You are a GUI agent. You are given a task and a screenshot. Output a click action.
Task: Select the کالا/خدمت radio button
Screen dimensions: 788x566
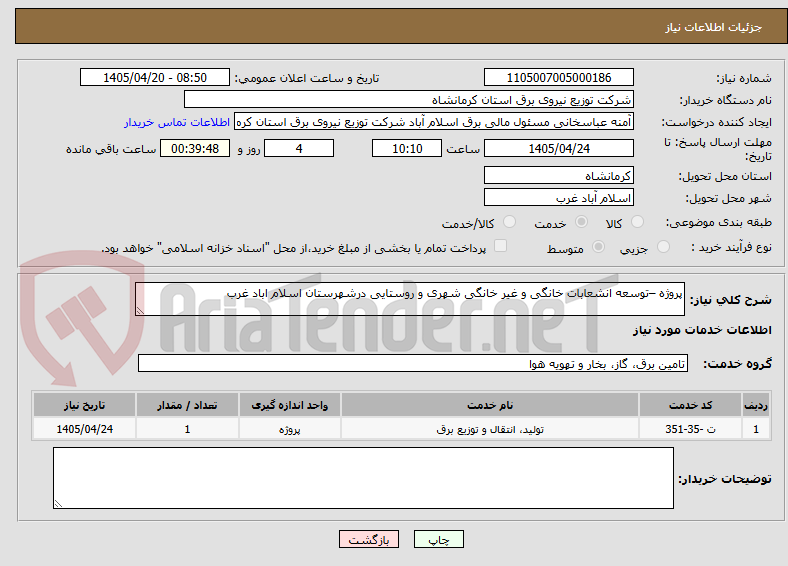tap(509, 222)
